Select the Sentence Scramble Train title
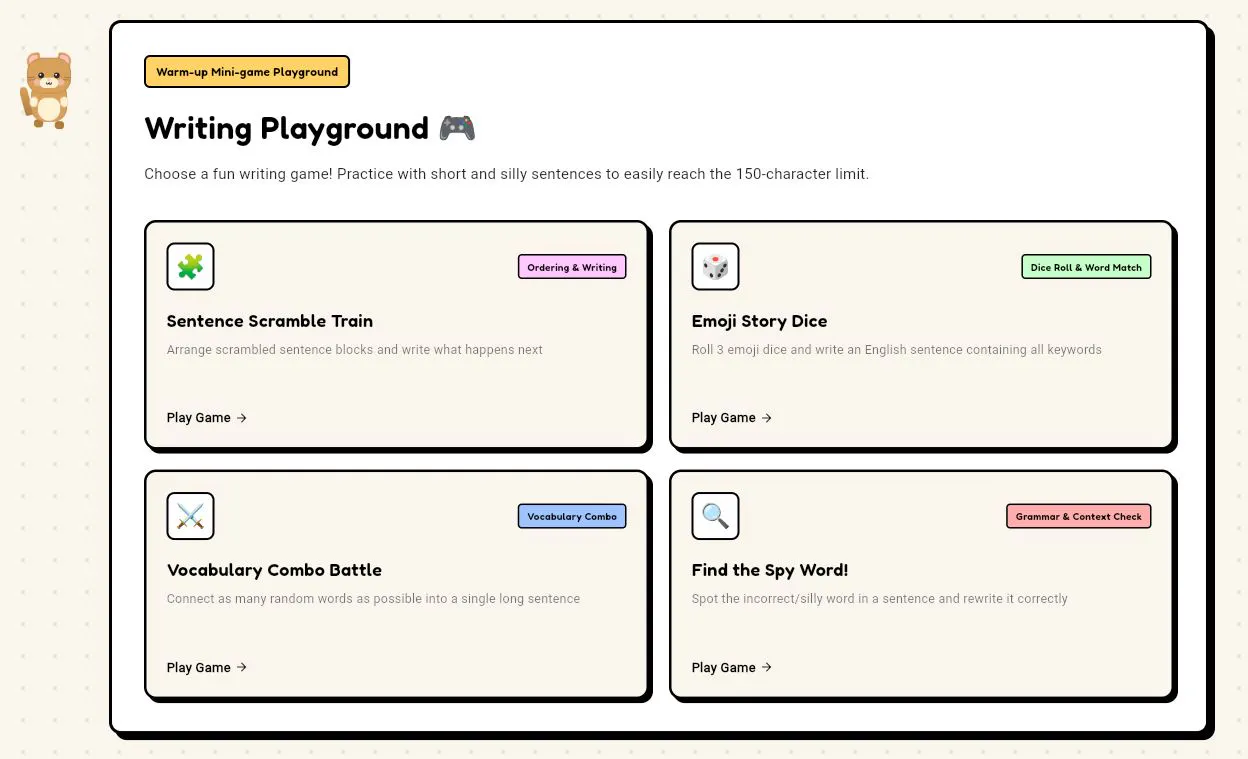1248x759 pixels. coord(270,321)
